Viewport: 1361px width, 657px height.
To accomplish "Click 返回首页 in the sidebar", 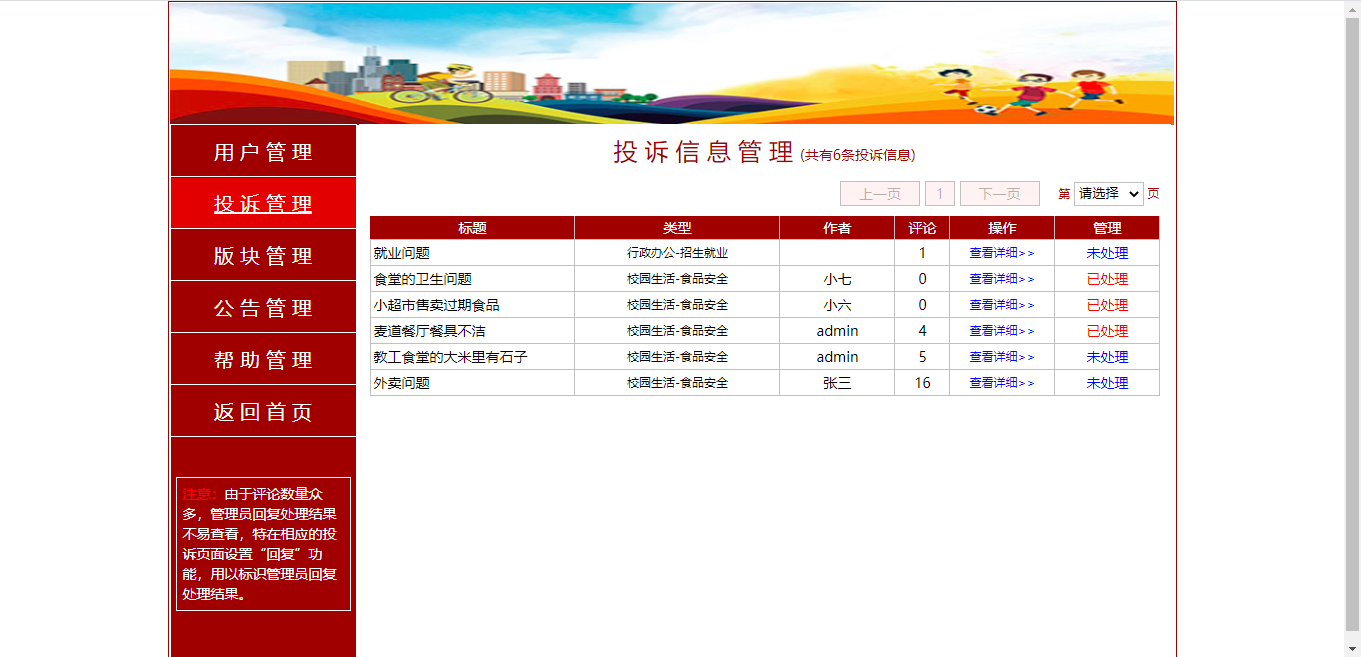I will click(263, 412).
